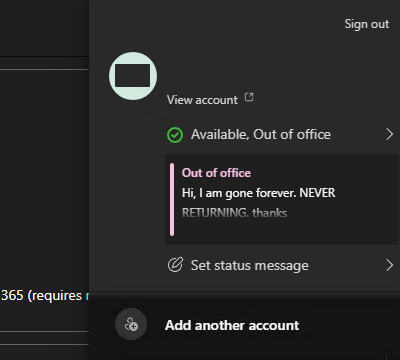Click the Set status message edit icon
The image size is (400, 360).
[x=175, y=265]
